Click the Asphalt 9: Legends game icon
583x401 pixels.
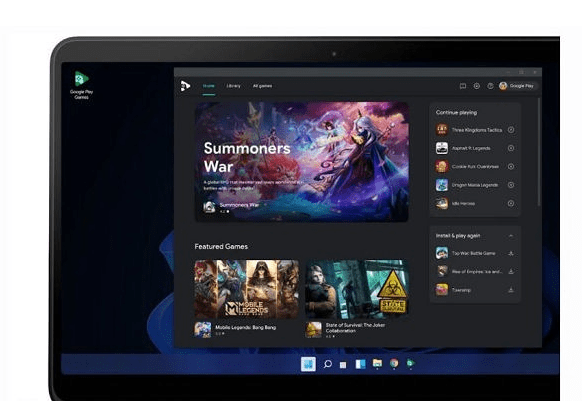click(x=442, y=148)
